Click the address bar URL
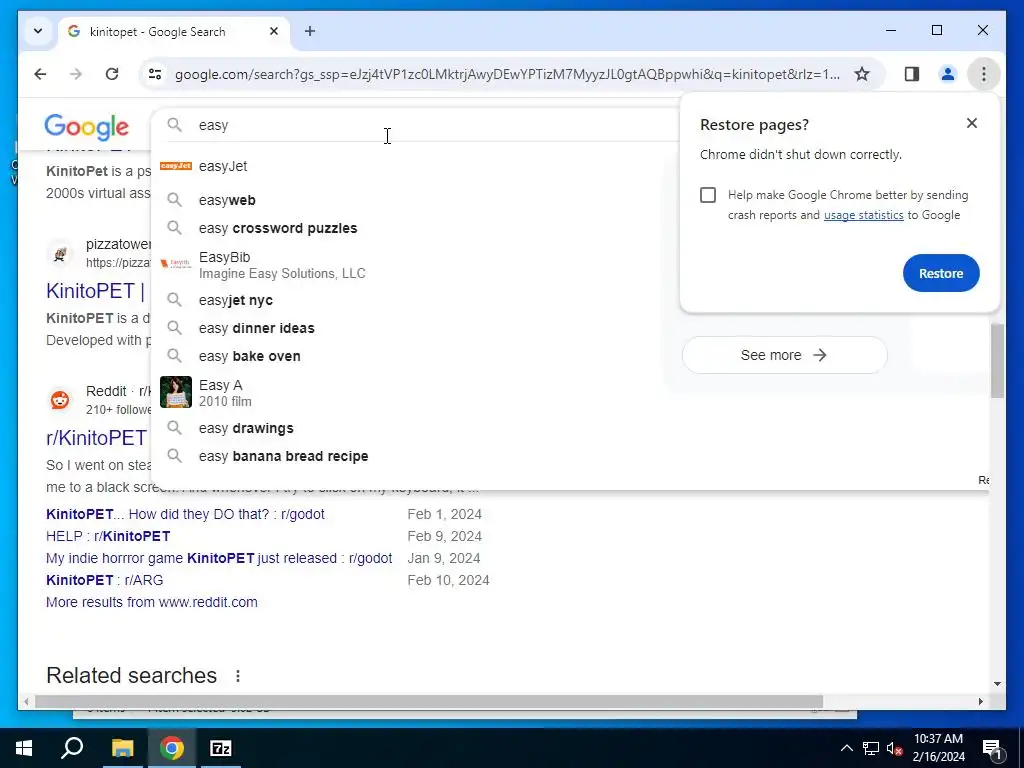1024x768 pixels. click(x=507, y=74)
